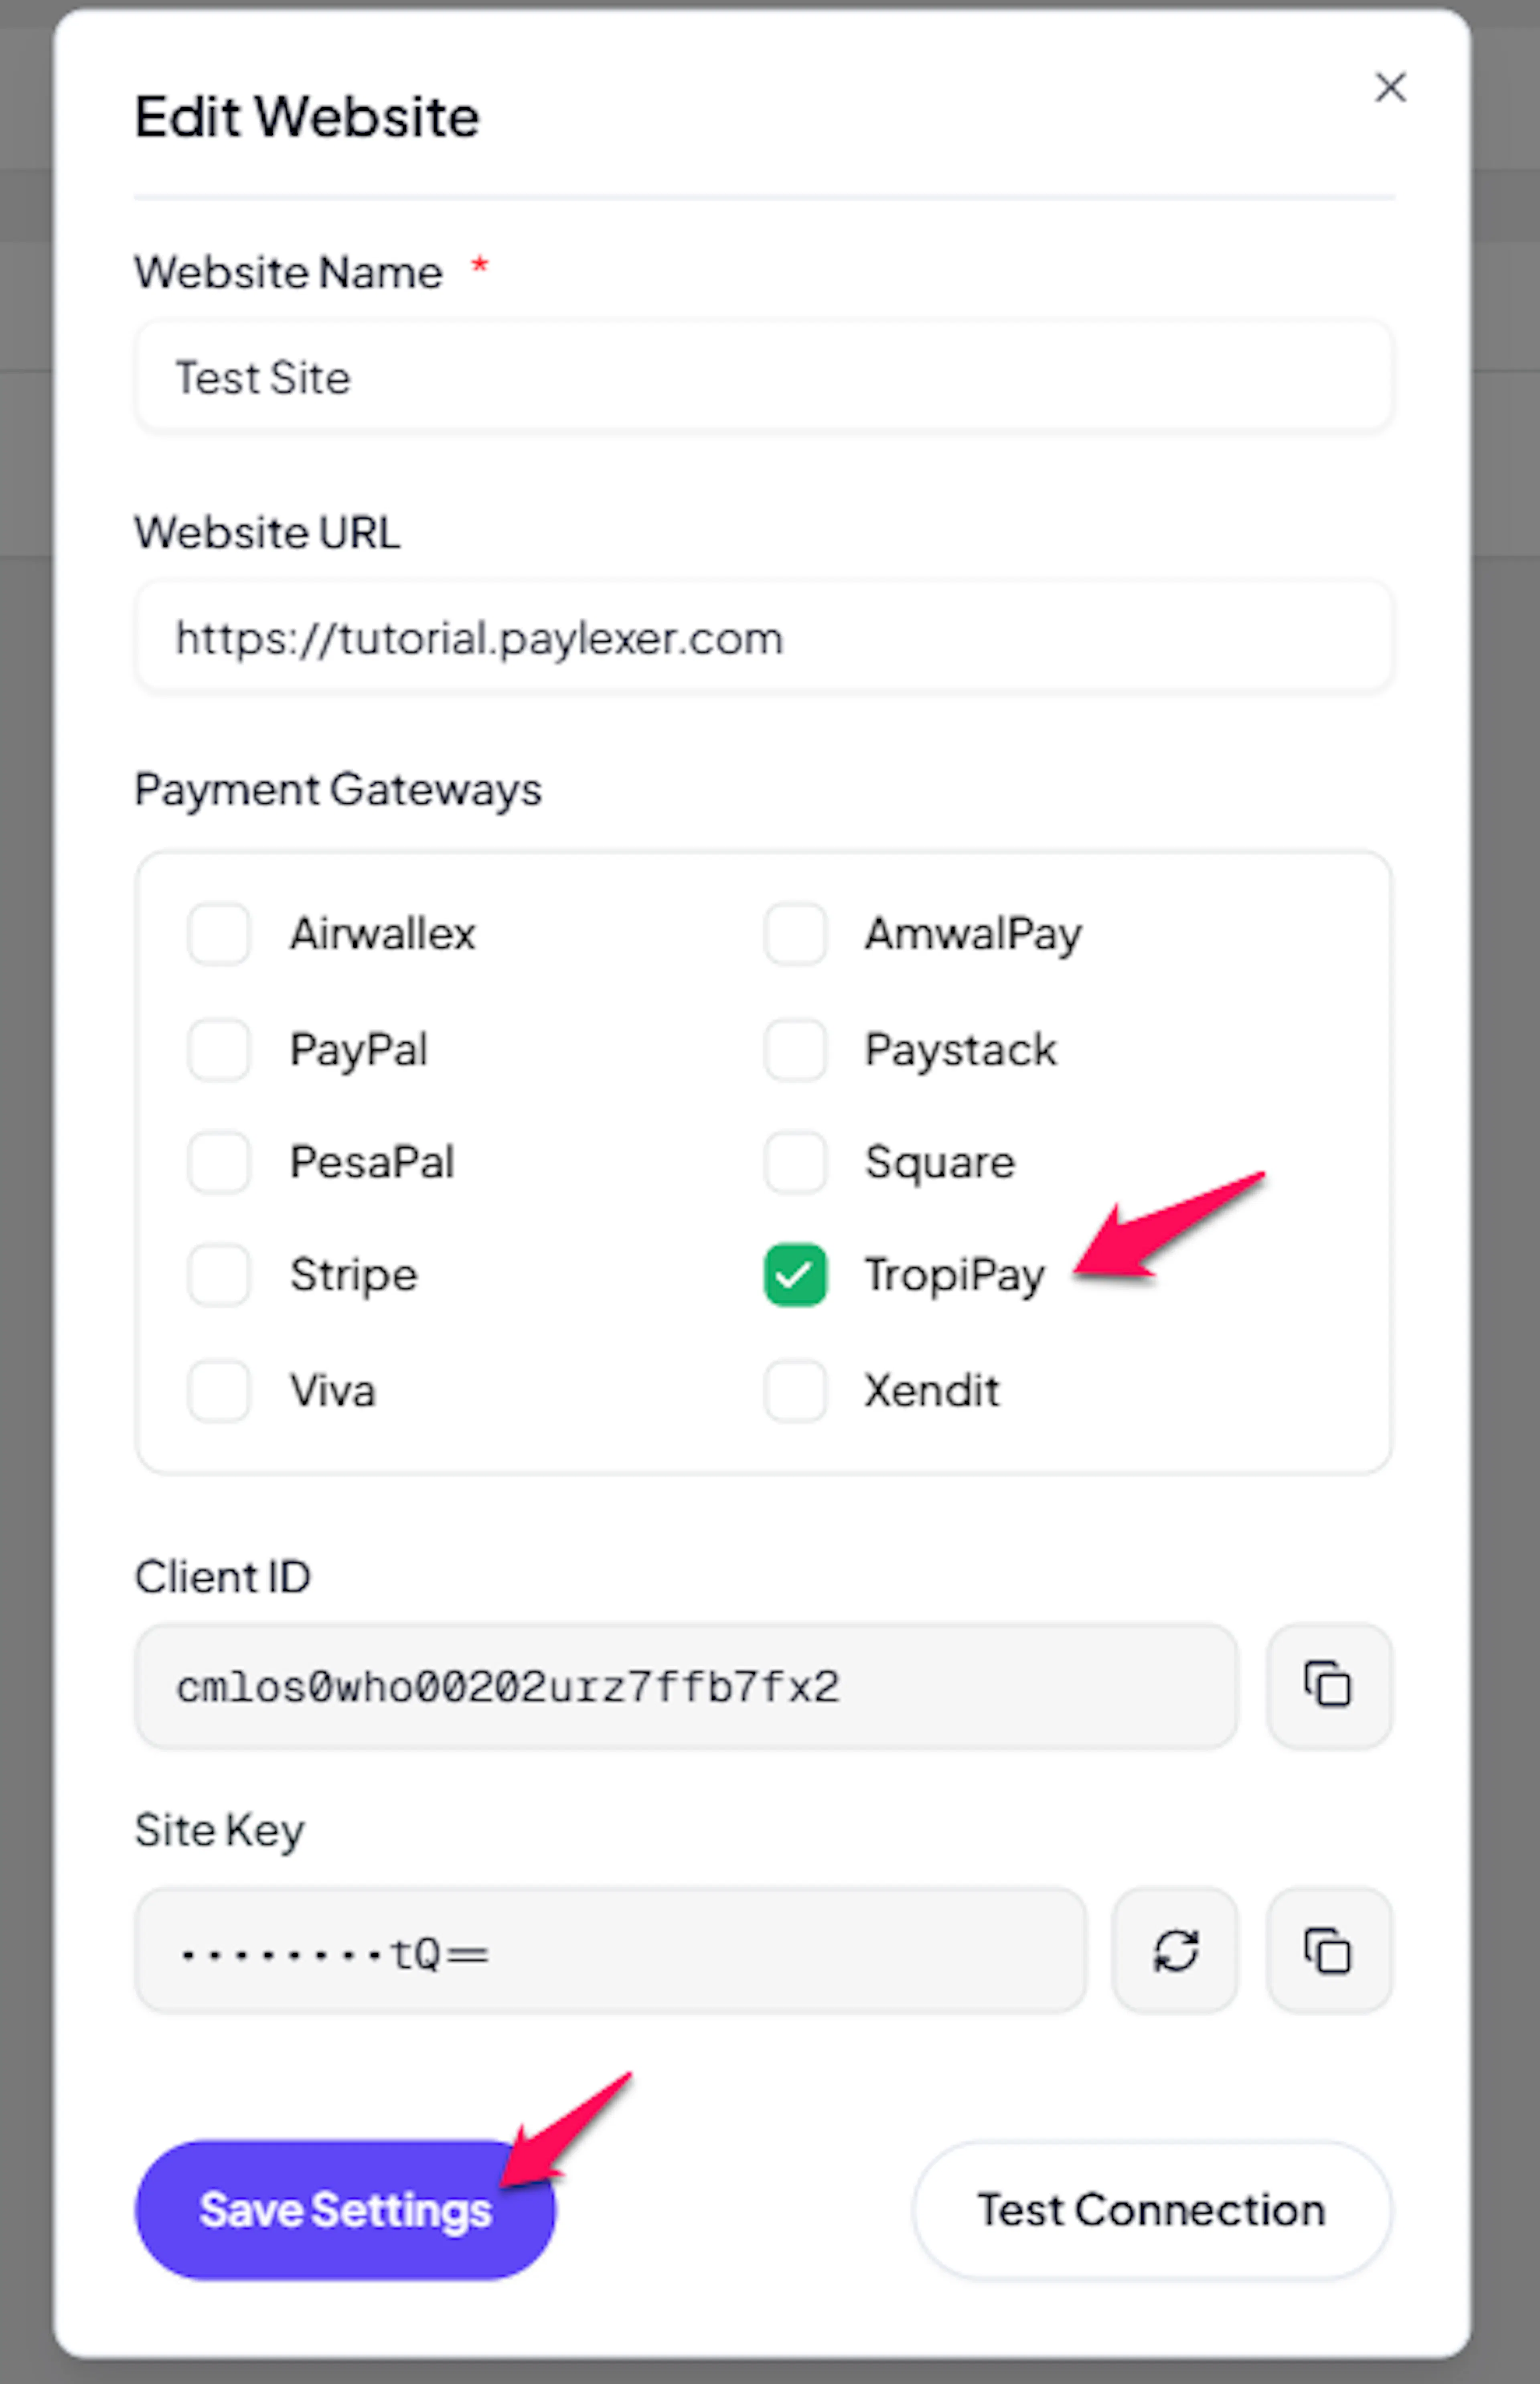
Task: Regenerate the Site Key
Action: click(1175, 1950)
